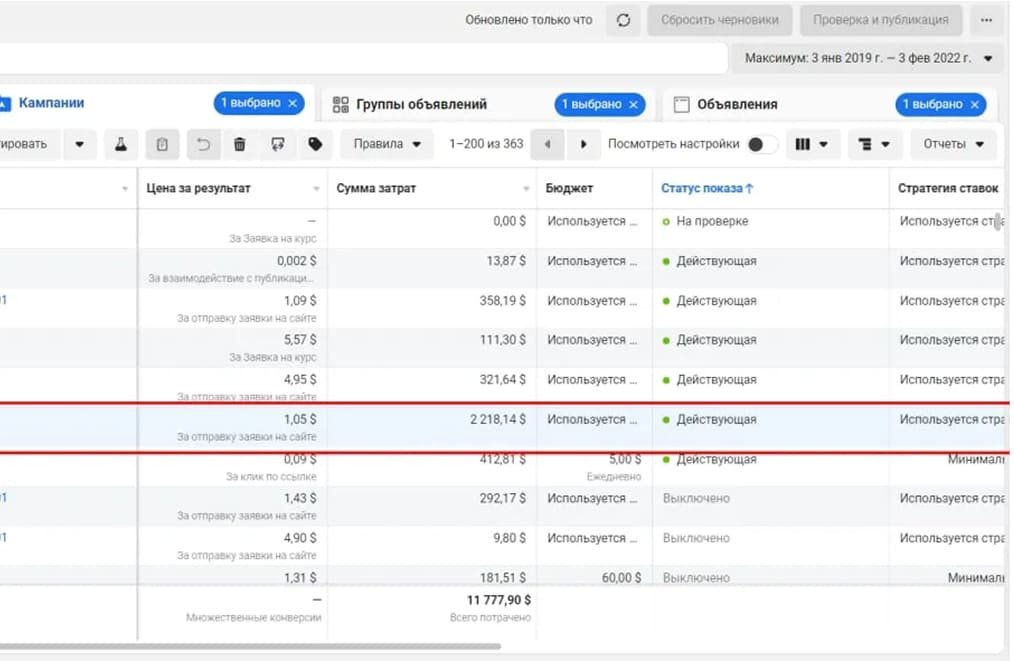The width and height of the screenshot is (1014, 661).
Task: Click the Сбросить черновики button
Action: coord(719,20)
